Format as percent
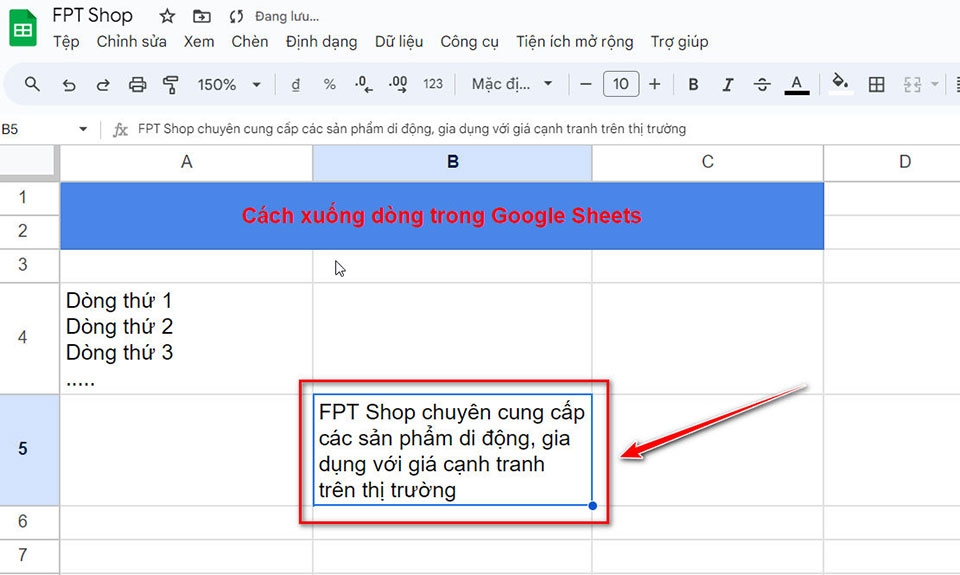 tap(329, 85)
